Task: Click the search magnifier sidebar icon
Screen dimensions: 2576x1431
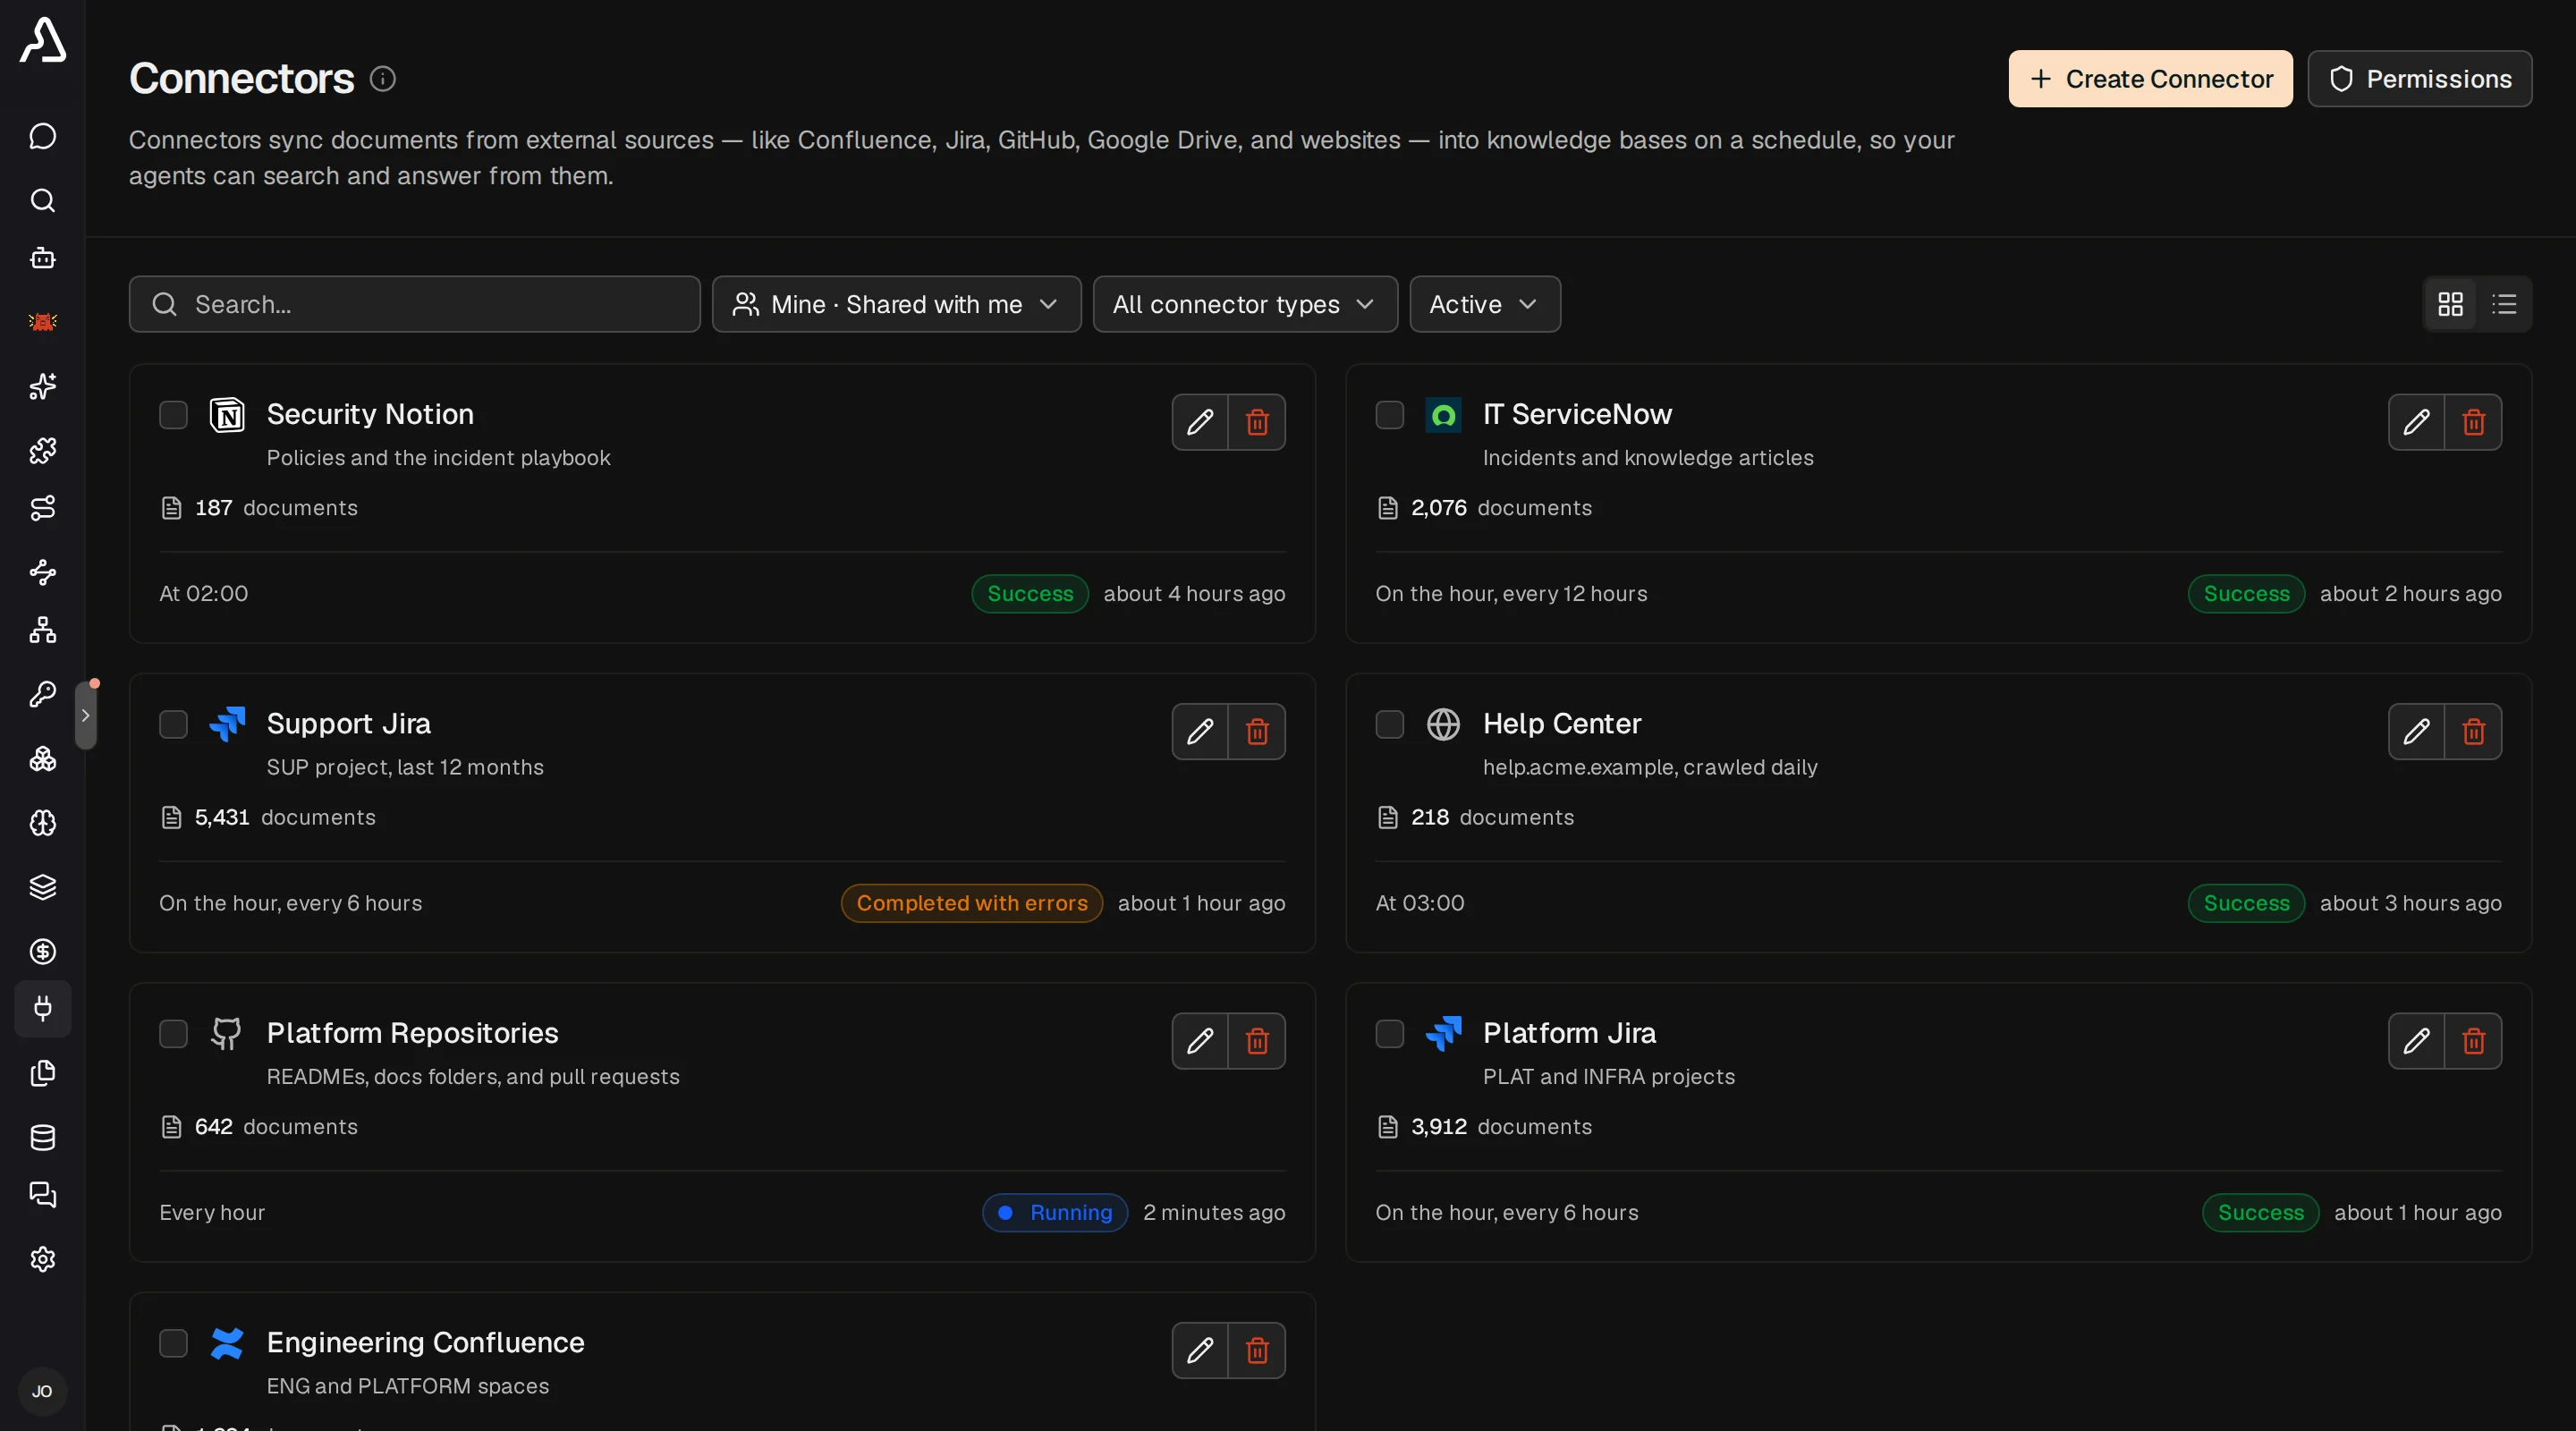Action: click(x=42, y=200)
